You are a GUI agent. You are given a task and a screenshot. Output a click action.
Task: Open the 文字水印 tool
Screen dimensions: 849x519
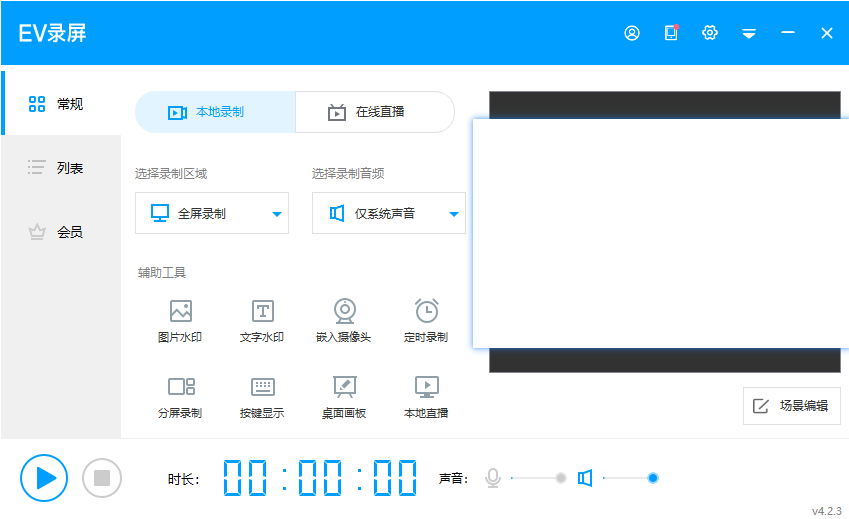[262, 321]
